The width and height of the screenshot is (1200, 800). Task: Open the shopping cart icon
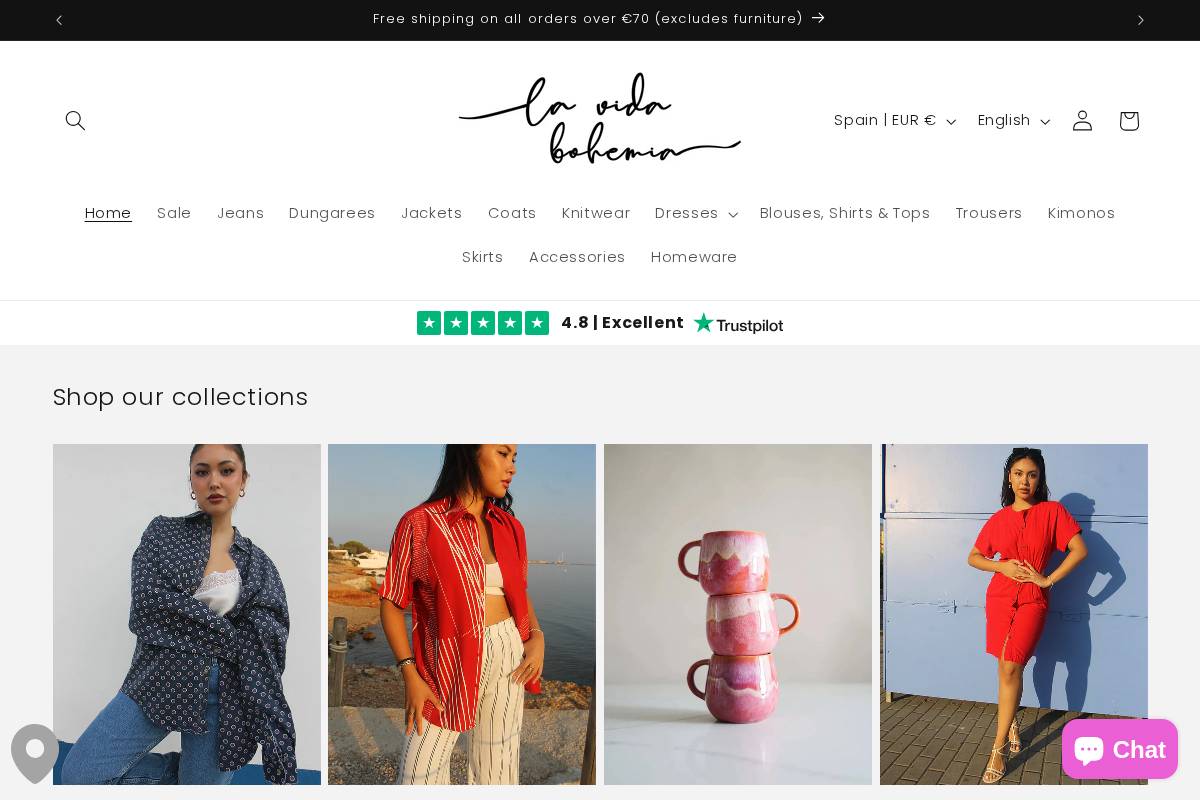pos(1128,120)
